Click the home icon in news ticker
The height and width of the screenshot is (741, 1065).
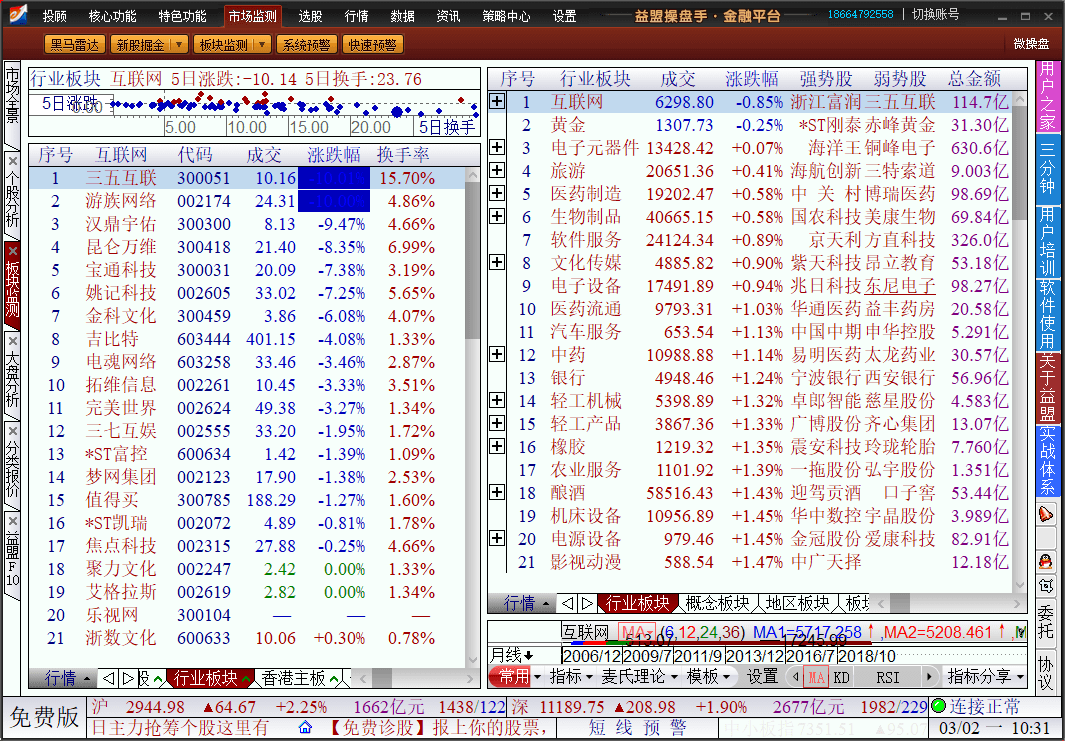point(306,728)
